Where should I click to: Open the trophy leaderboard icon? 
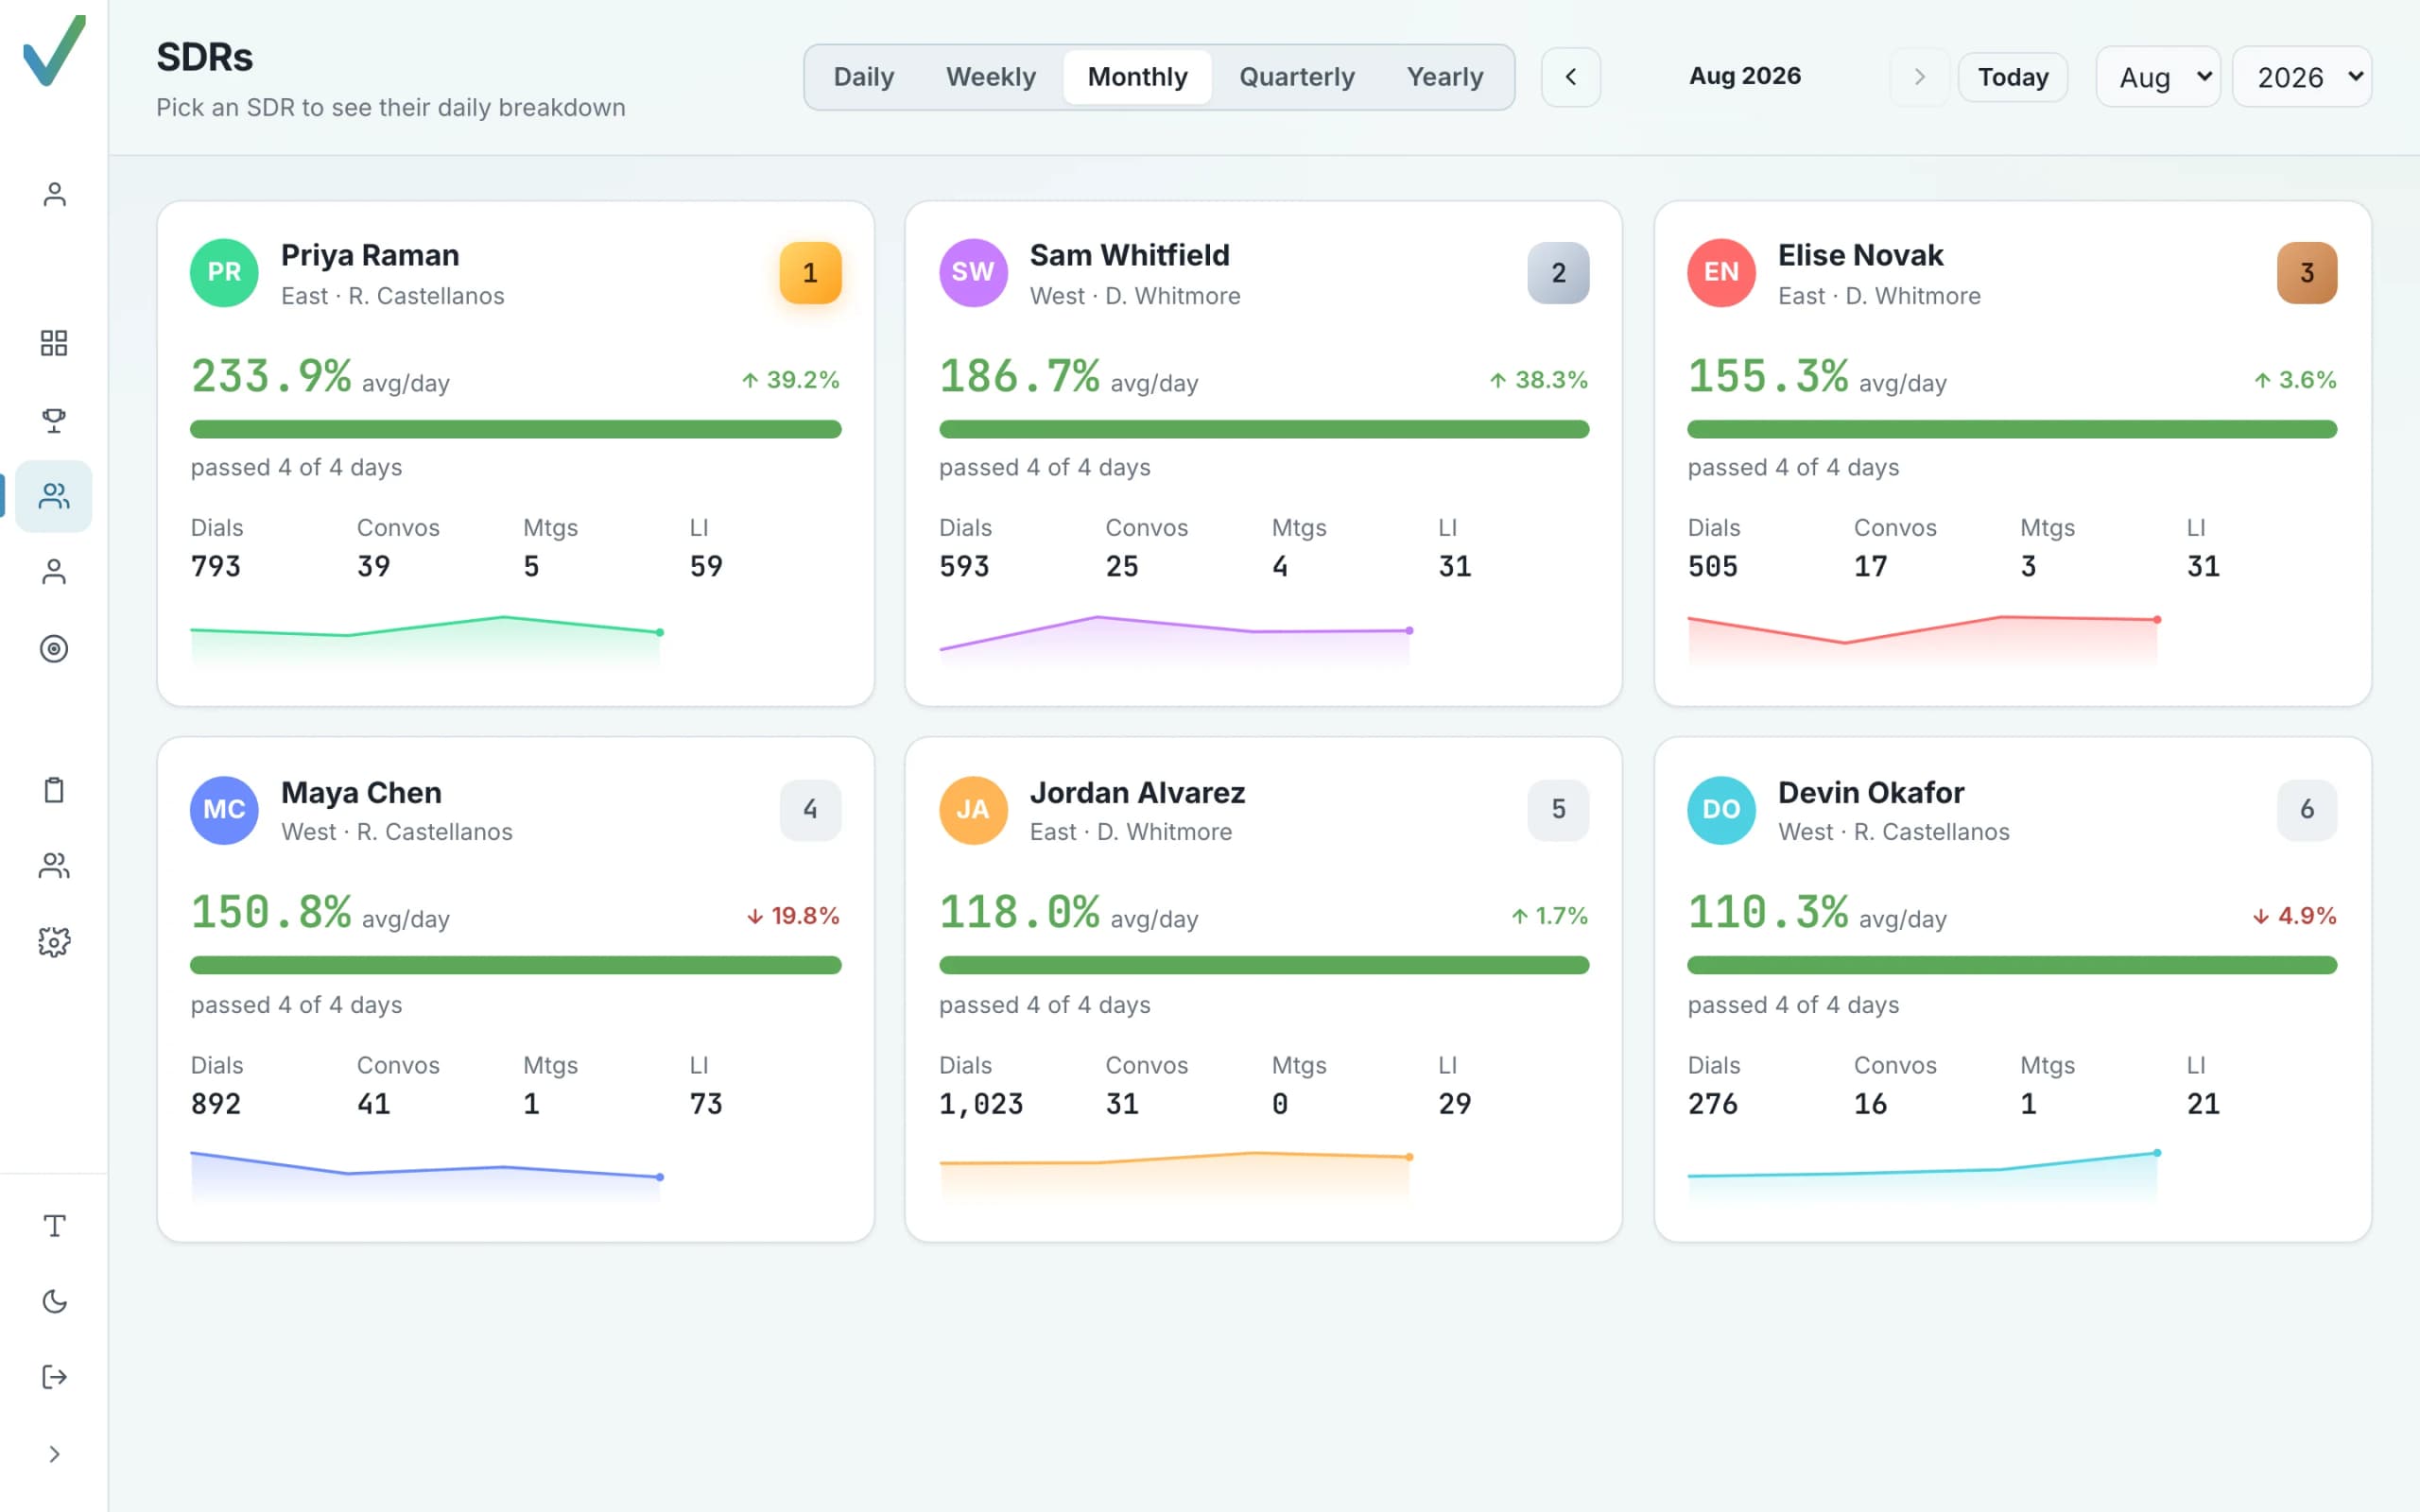pos(54,420)
